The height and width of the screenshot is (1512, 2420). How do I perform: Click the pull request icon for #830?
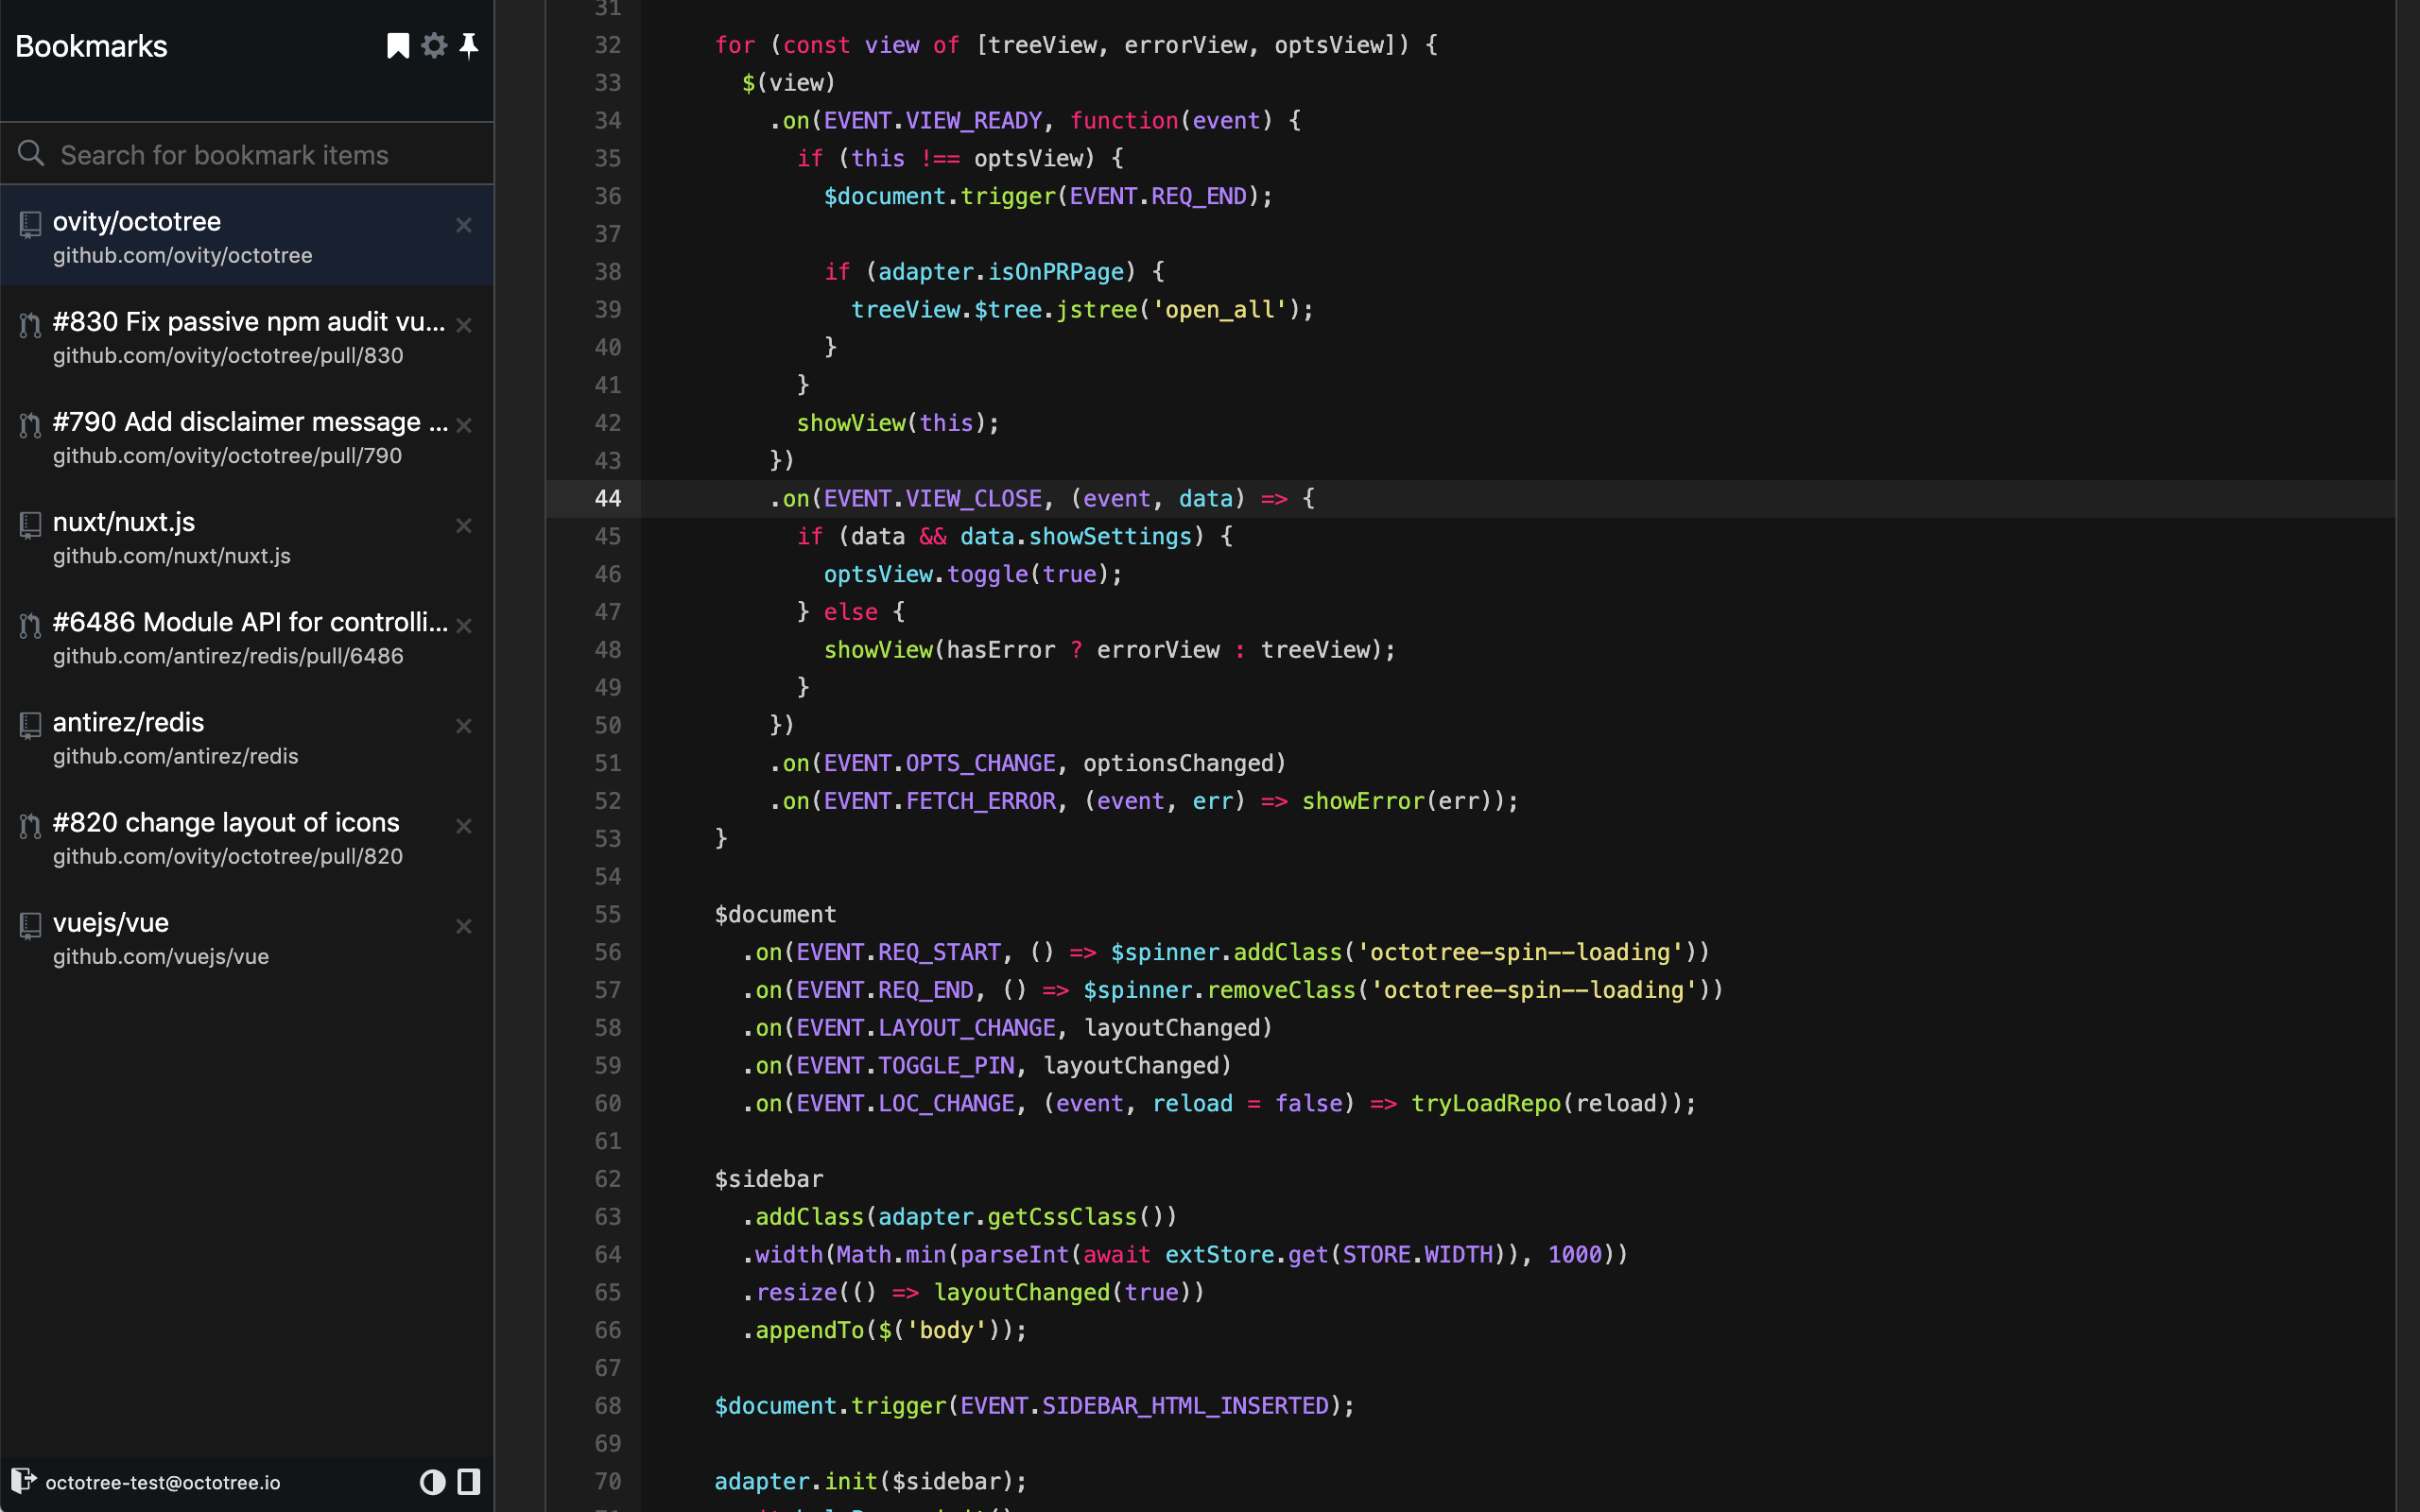pos(30,324)
